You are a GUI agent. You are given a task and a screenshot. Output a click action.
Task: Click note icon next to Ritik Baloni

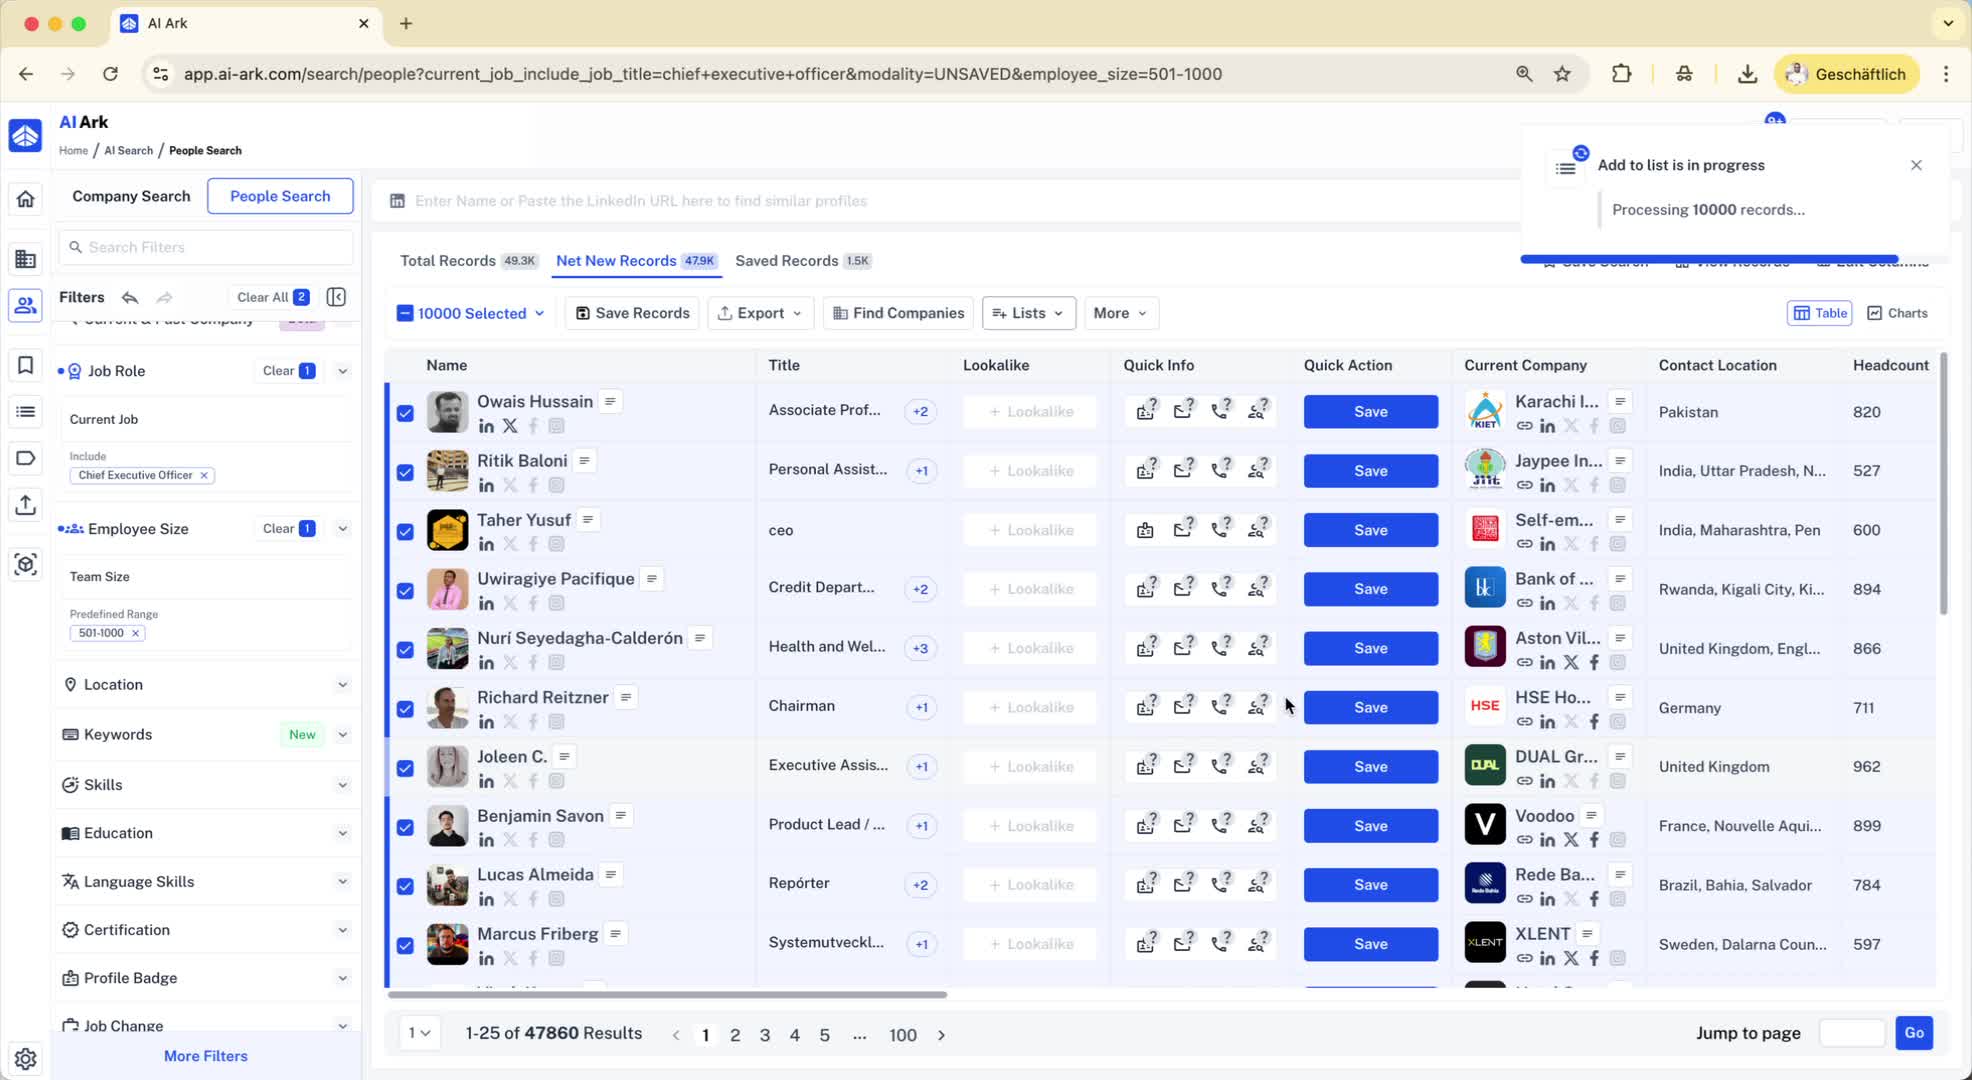click(585, 460)
